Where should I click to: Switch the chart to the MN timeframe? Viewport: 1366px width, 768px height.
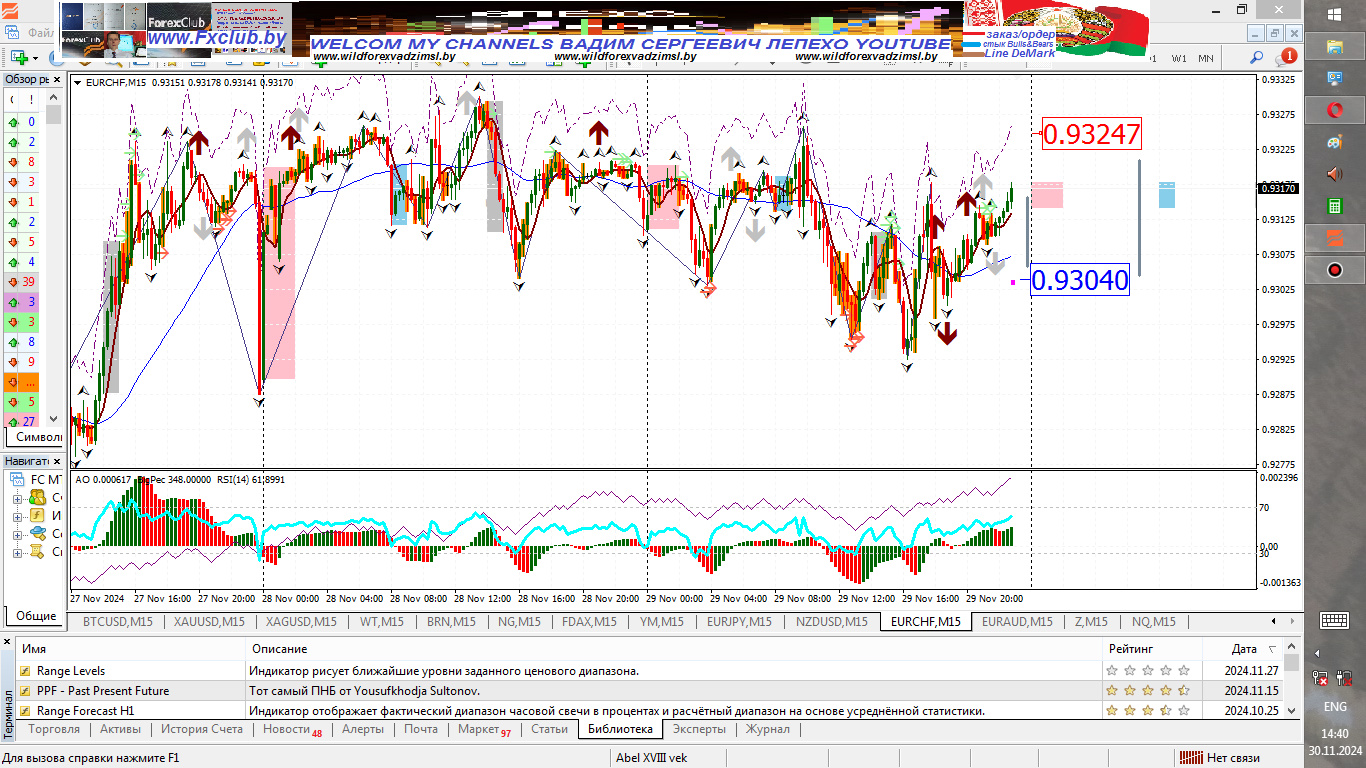tap(1206, 58)
